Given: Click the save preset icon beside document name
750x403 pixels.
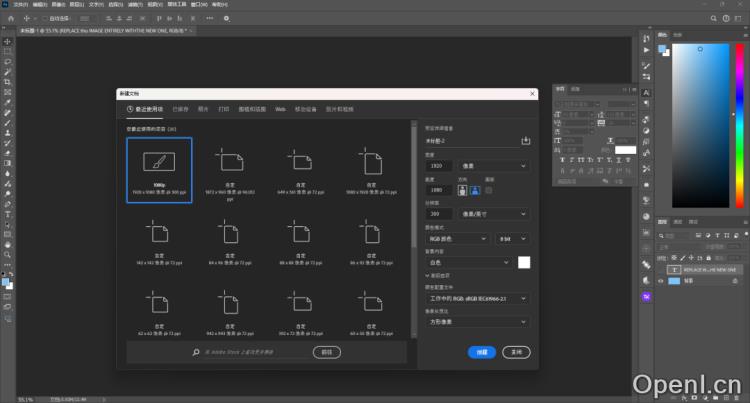Looking at the screenshot, I should [526, 141].
